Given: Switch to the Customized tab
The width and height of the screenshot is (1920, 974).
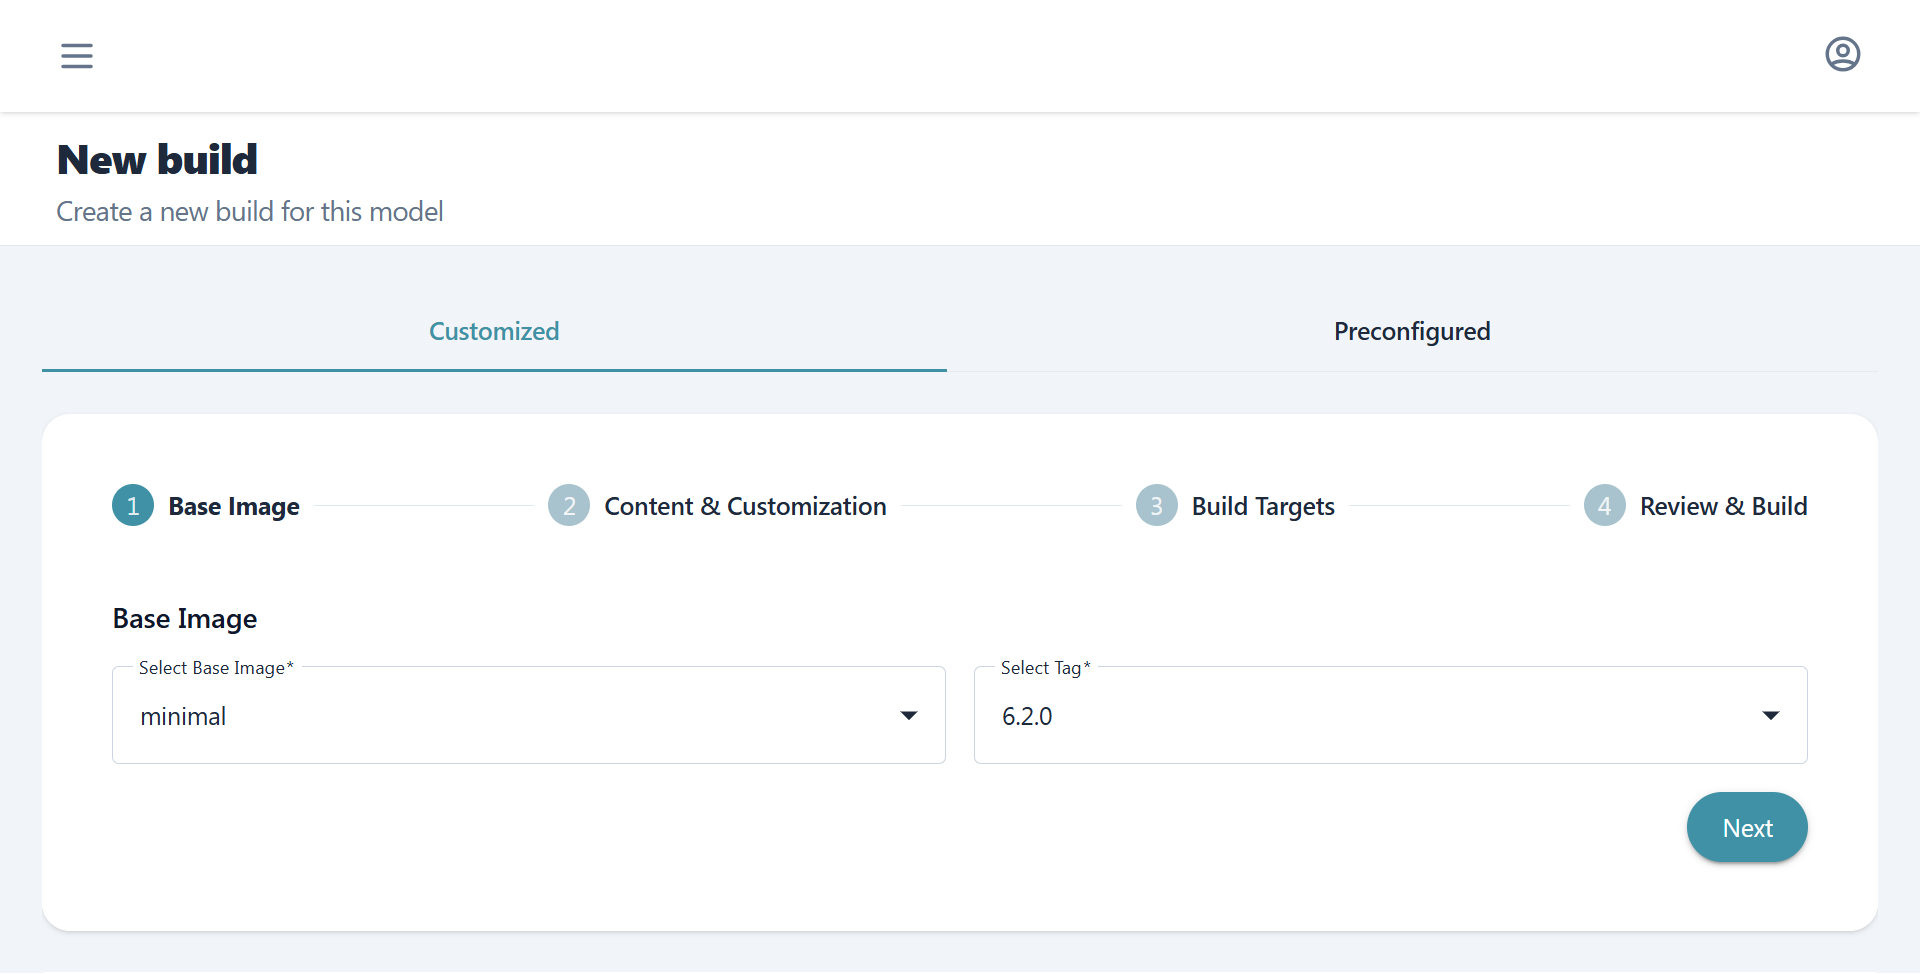Looking at the screenshot, I should pyautogui.click(x=494, y=332).
